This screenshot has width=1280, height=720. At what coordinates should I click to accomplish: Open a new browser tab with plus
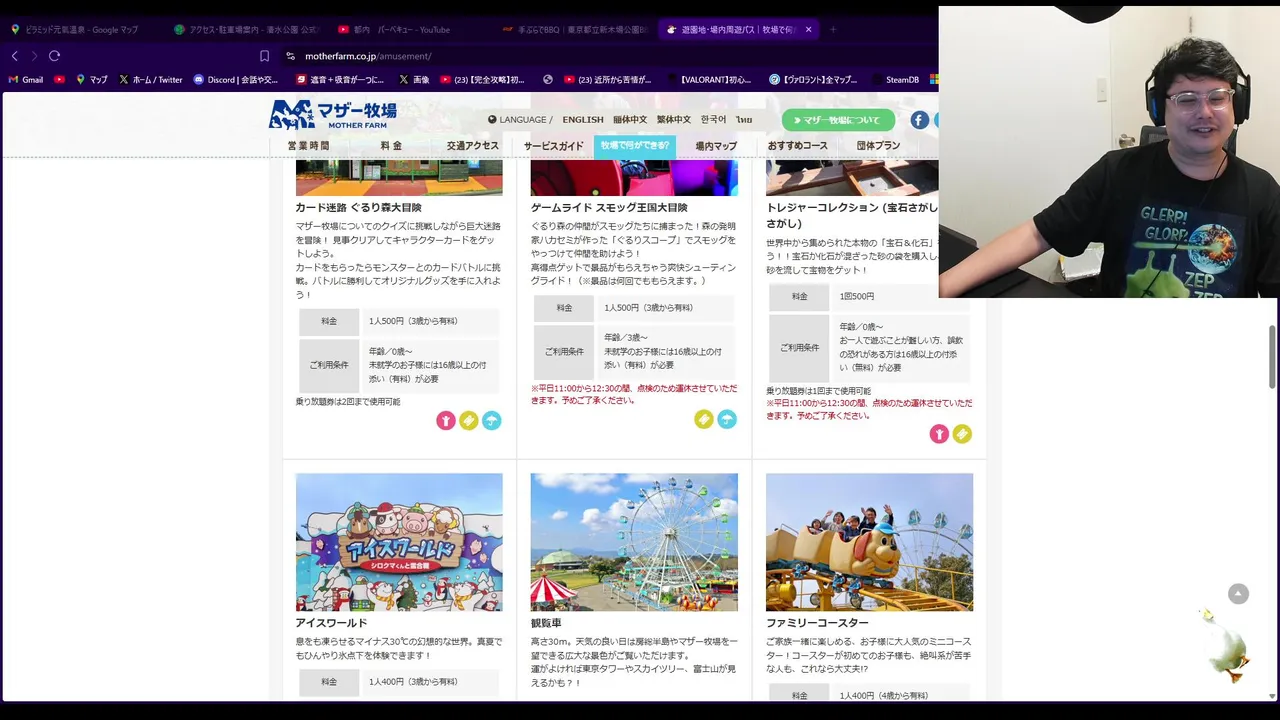[833, 29]
